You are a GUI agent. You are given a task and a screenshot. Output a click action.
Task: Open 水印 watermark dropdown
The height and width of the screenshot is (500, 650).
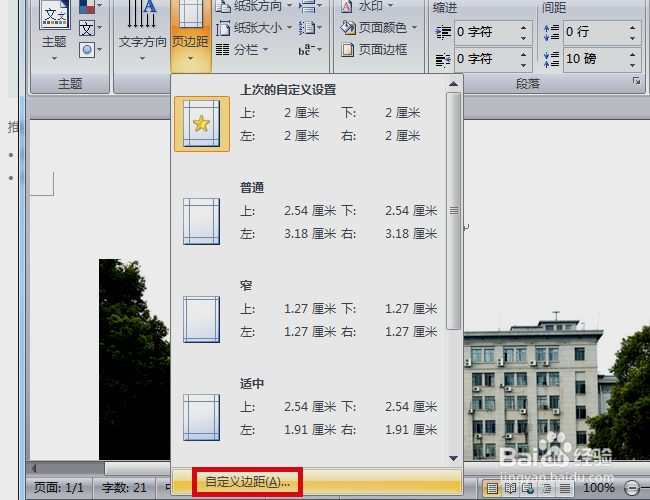tap(366, 6)
